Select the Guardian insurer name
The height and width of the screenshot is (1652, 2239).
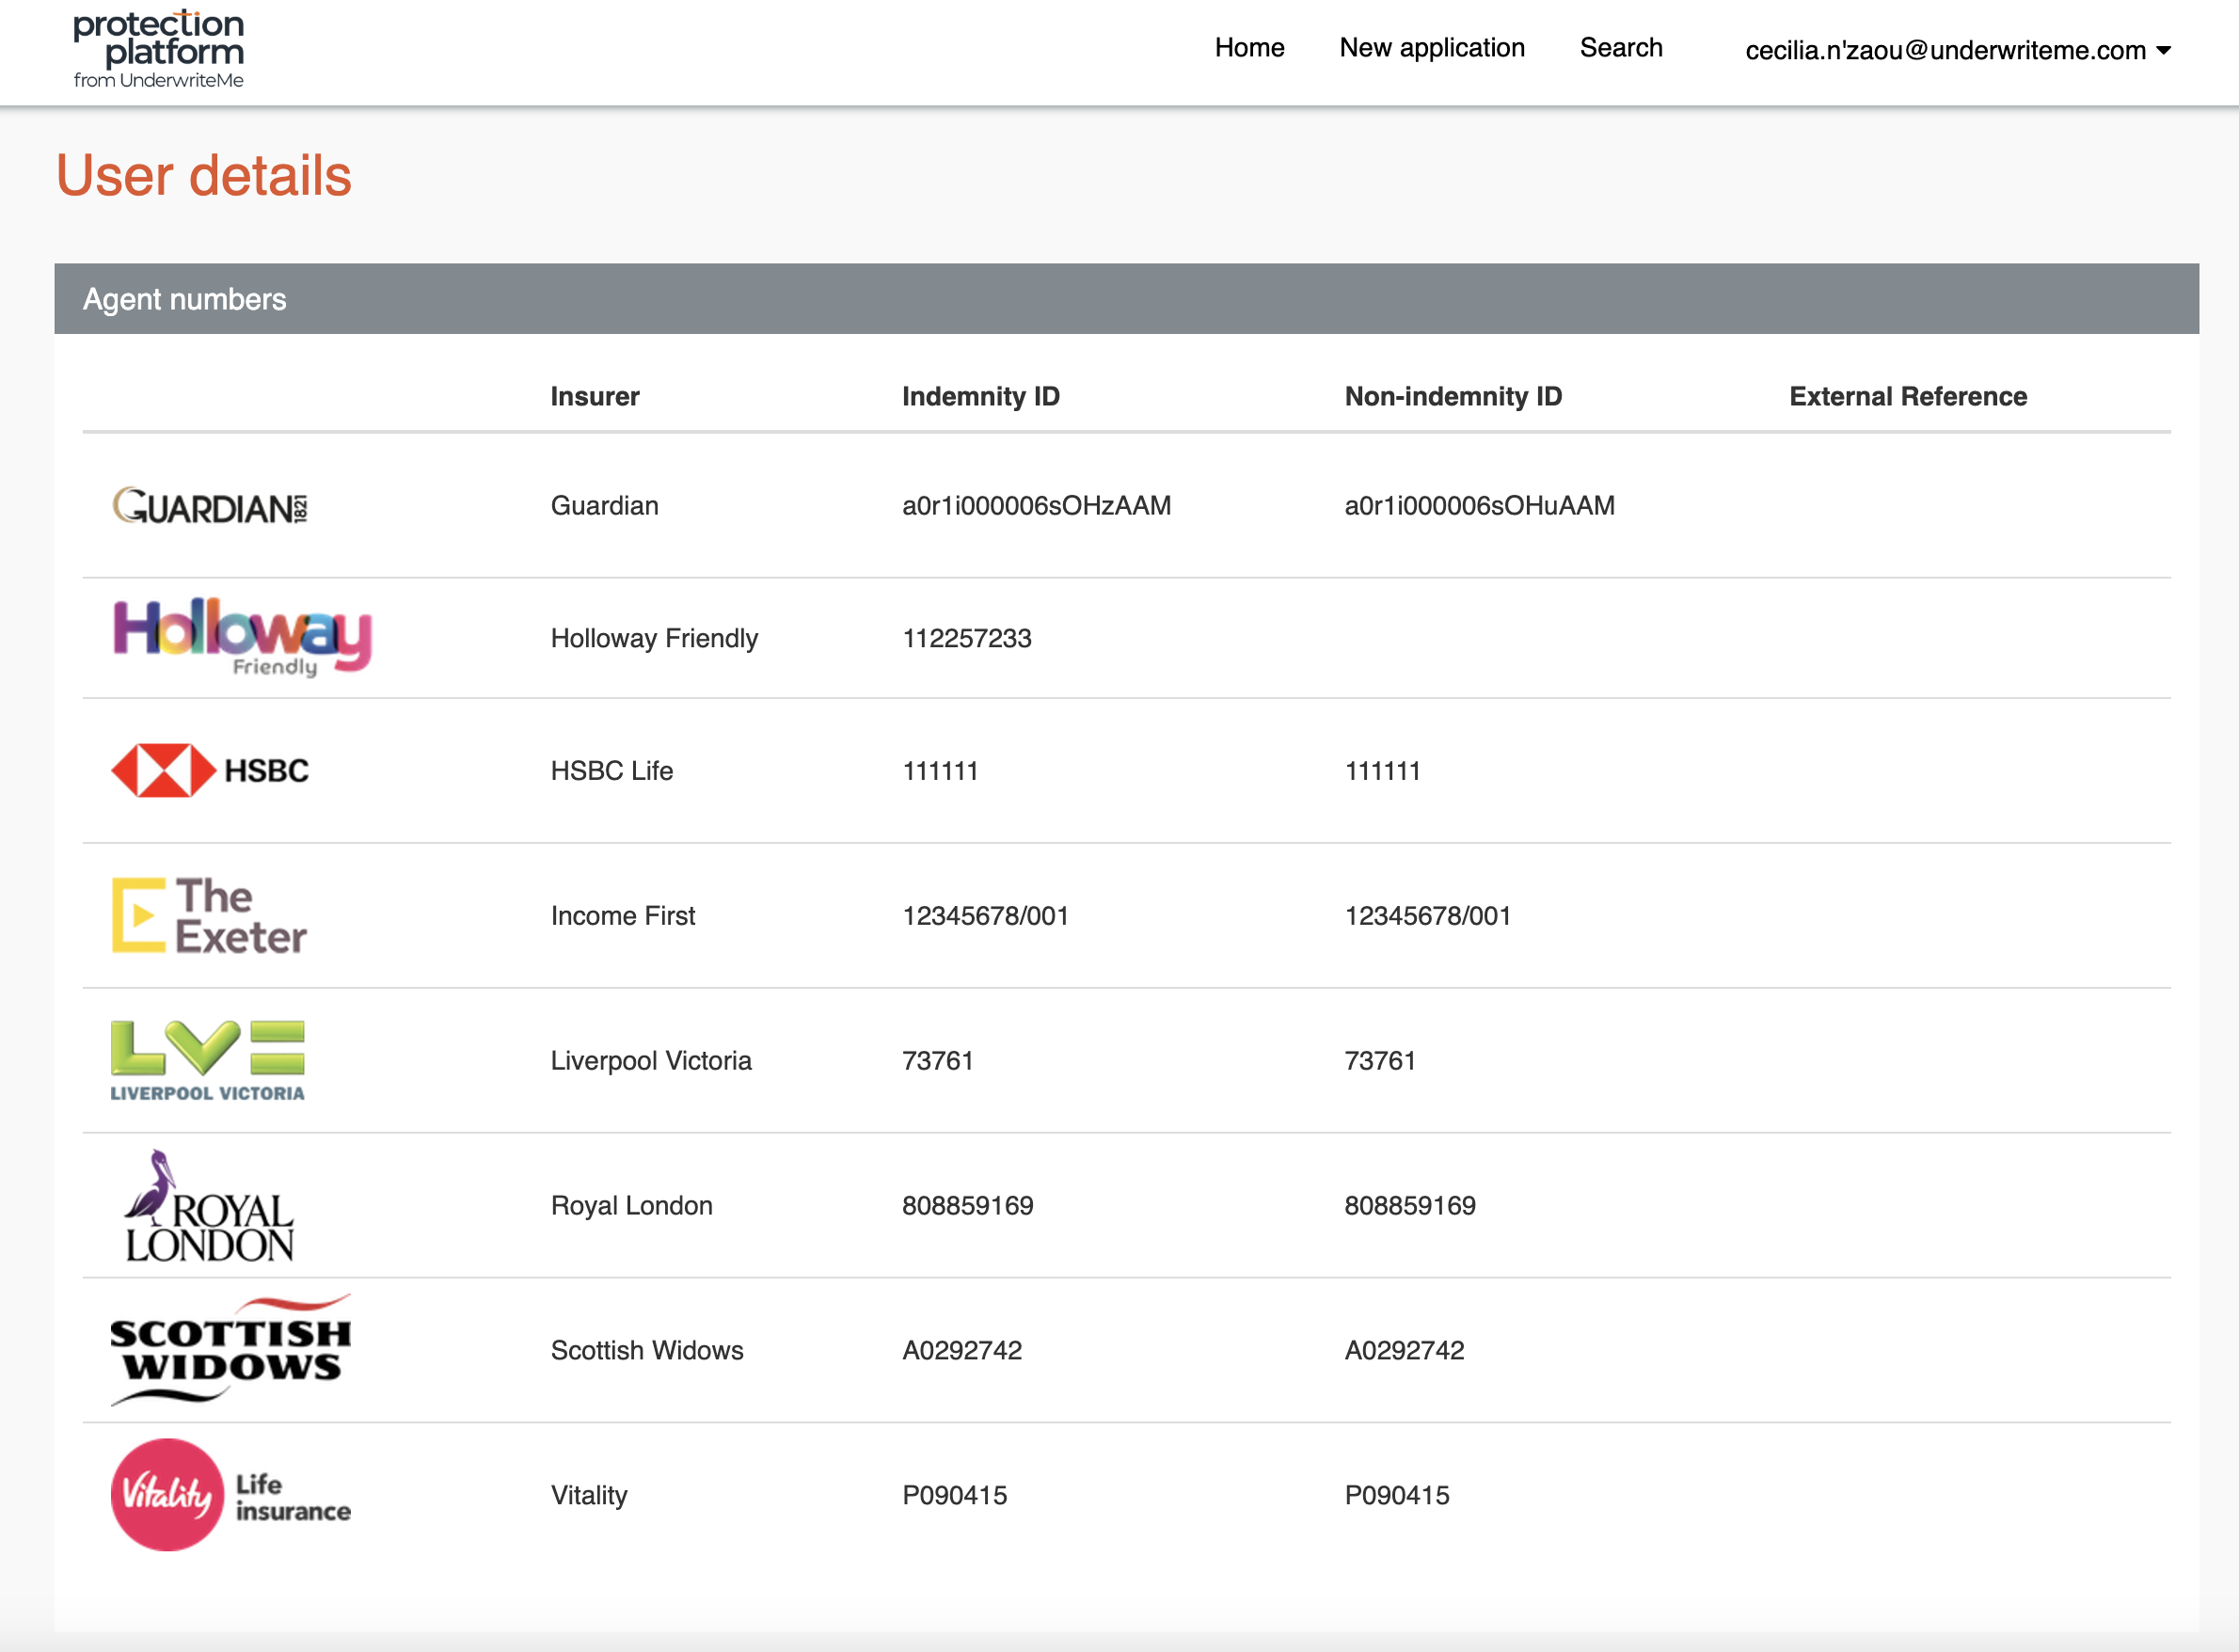coord(604,505)
